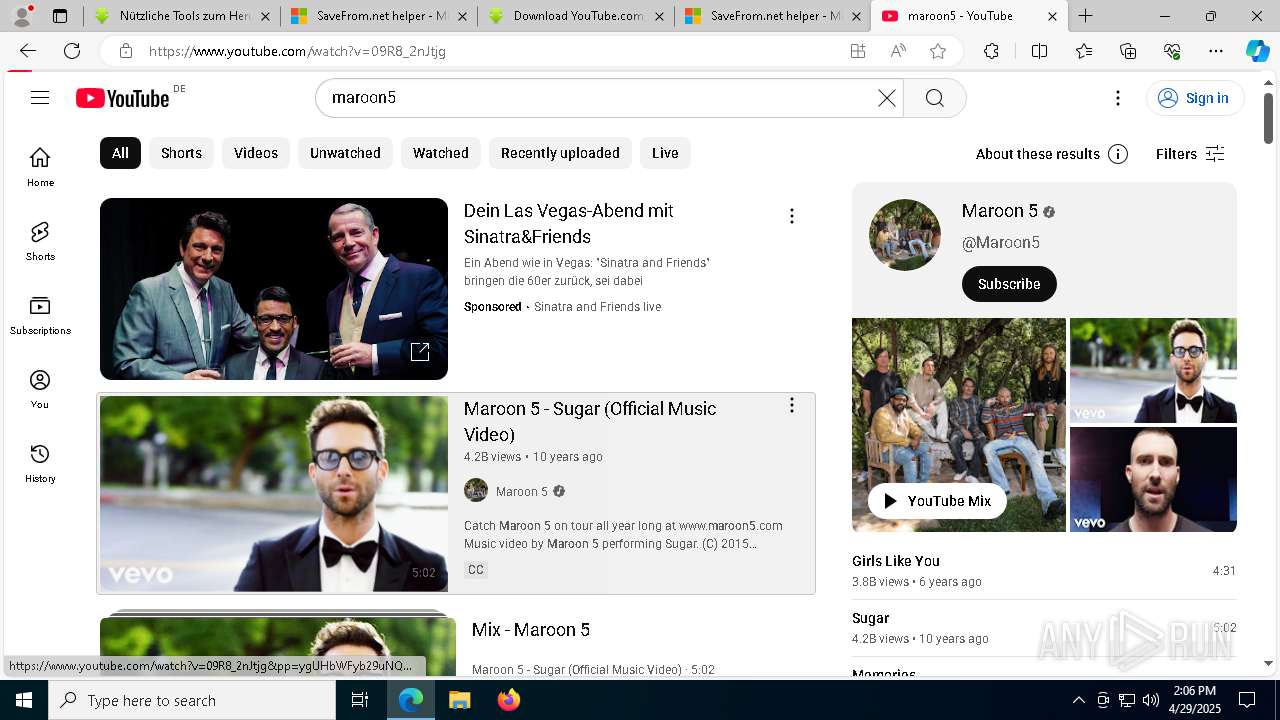The image size is (1280, 720).
Task: Open browser Collections
Action: tap(1128, 51)
